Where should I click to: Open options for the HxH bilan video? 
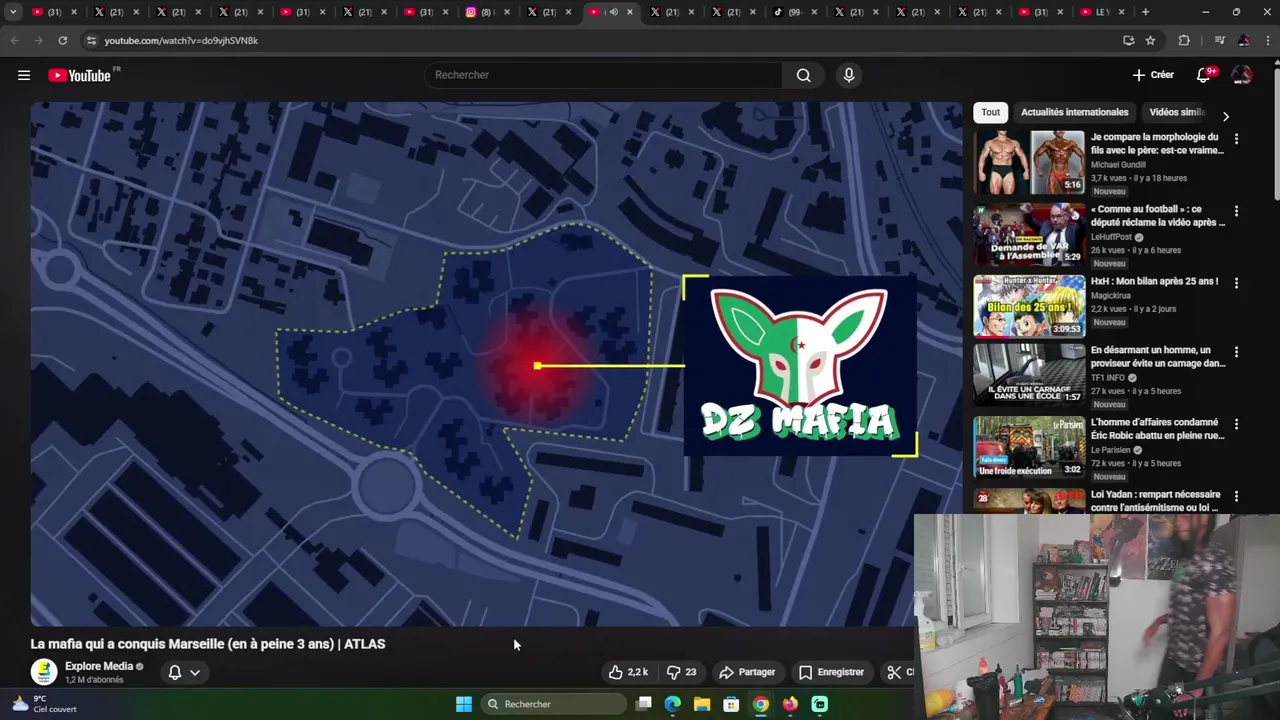tap(1236, 283)
